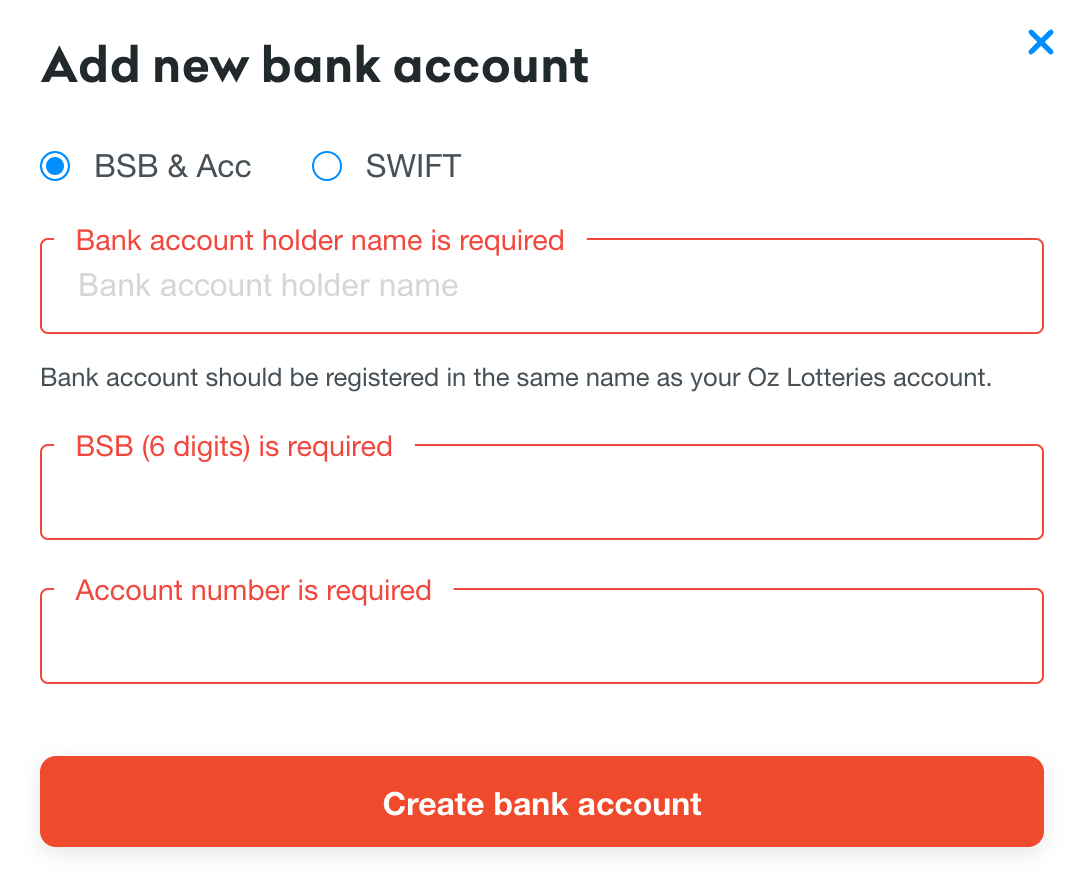Image resolution: width=1090 pixels, height=878 pixels.
Task: Click the filled blue dot in the BSB & Acc radio
Action: 55,166
